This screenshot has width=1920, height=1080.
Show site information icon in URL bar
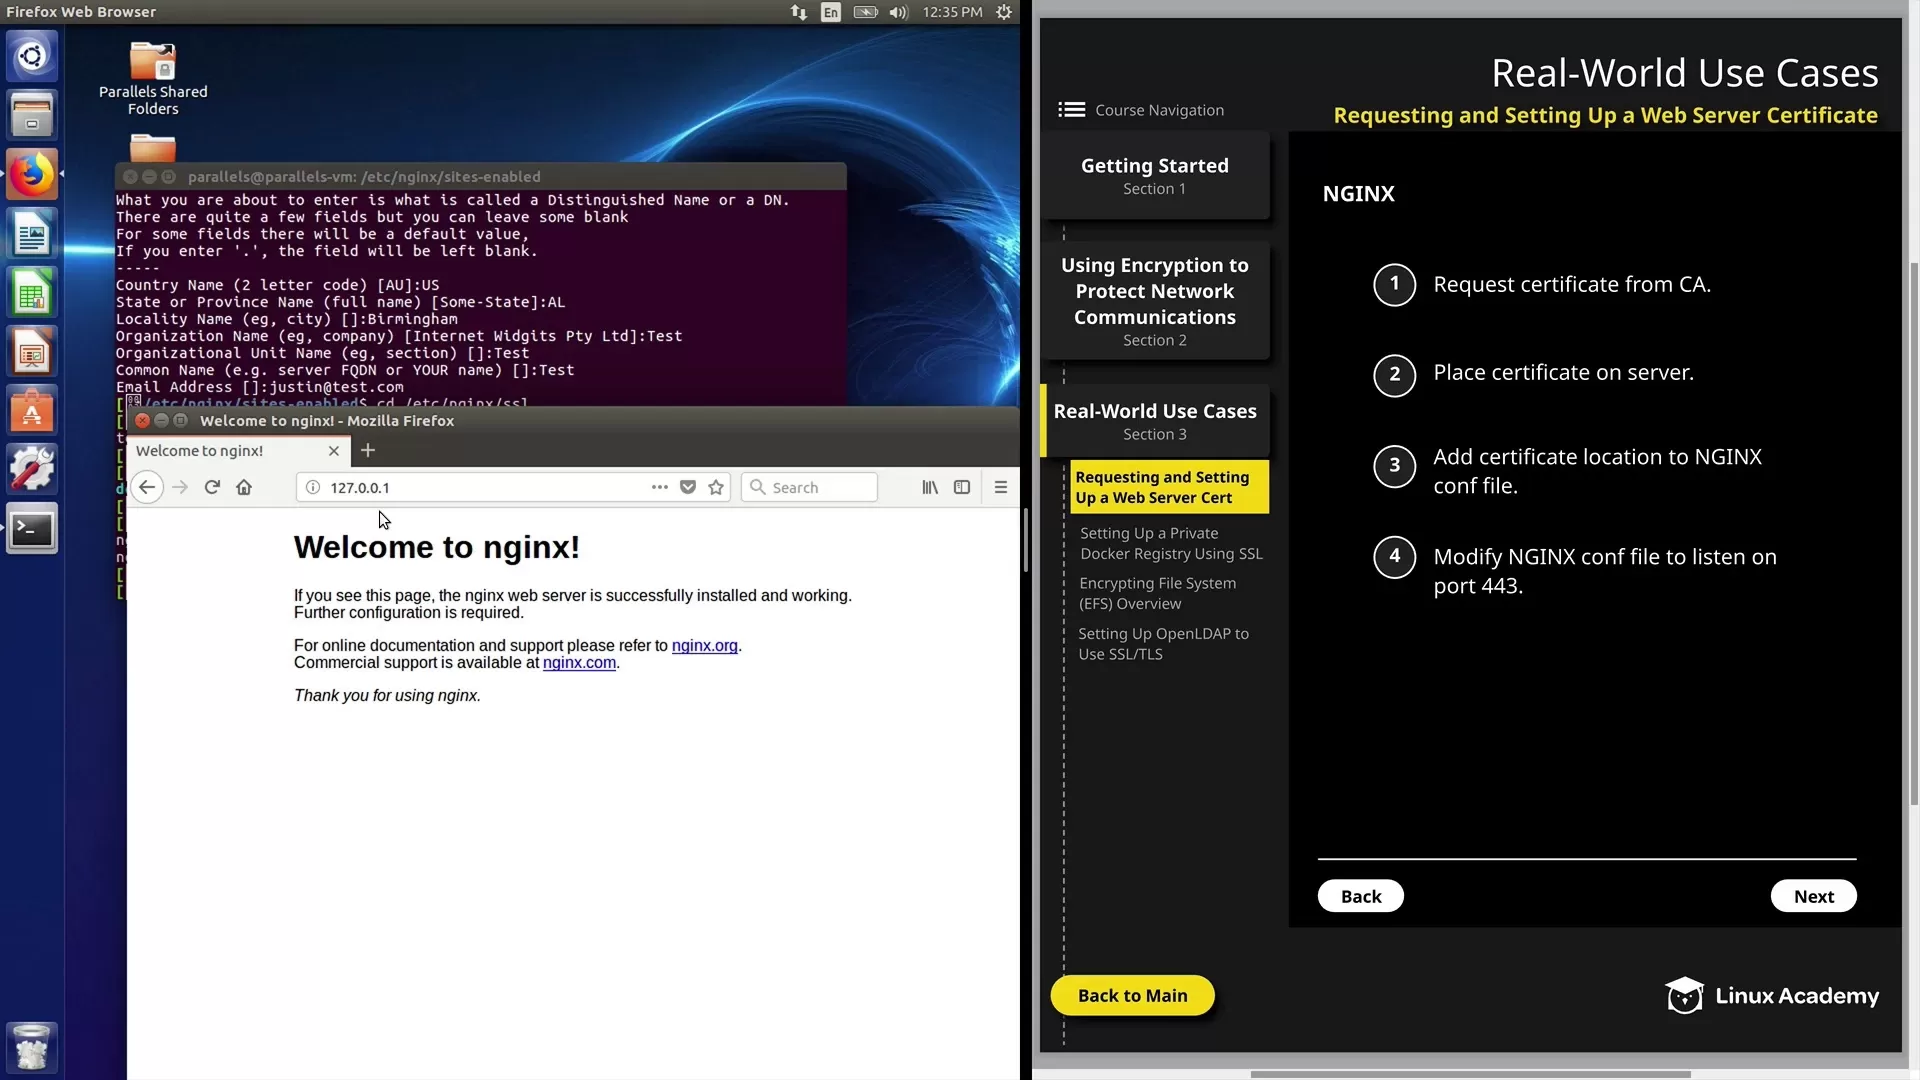[313, 487]
